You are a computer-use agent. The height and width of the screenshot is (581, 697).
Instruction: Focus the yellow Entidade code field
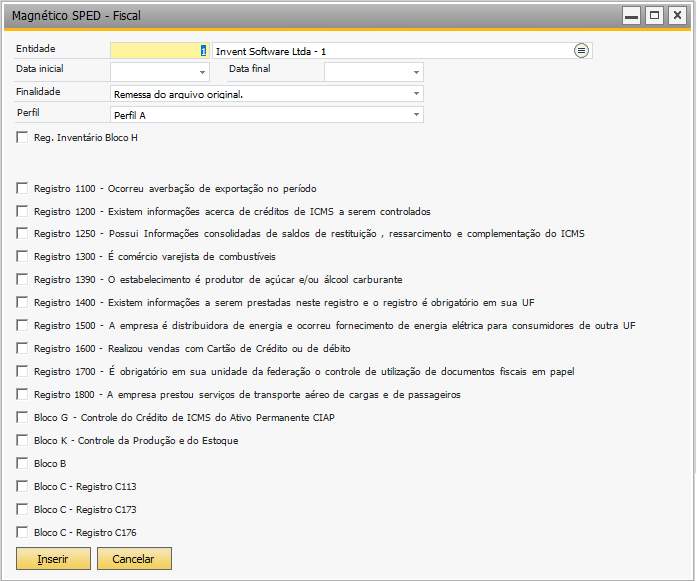[160, 51]
